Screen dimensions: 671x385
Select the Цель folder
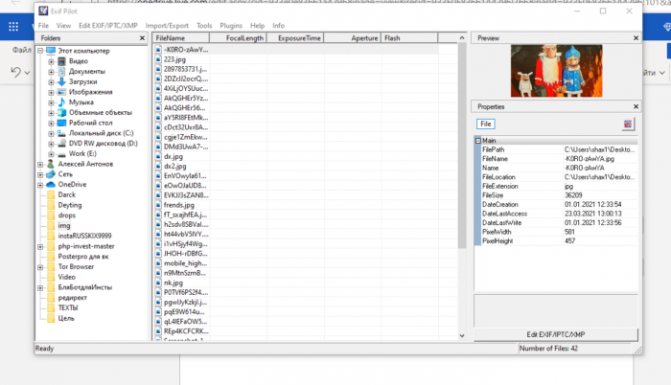tap(66, 318)
